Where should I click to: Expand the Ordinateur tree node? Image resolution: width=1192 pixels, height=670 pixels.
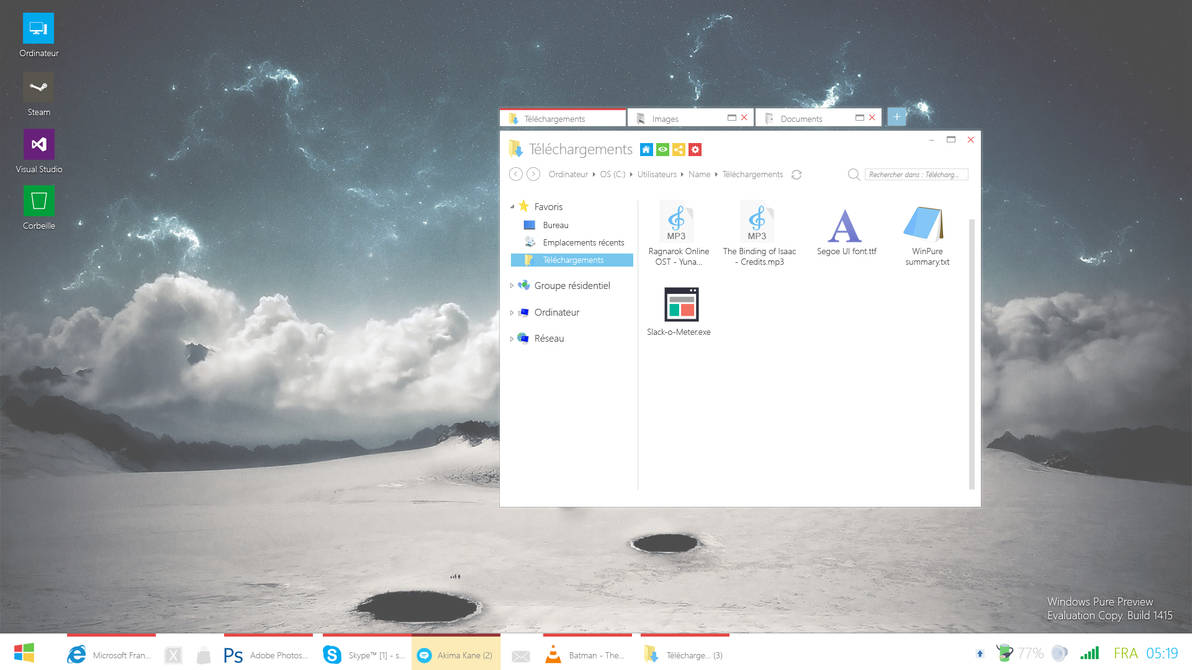pyautogui.click(x=512, y=313)
